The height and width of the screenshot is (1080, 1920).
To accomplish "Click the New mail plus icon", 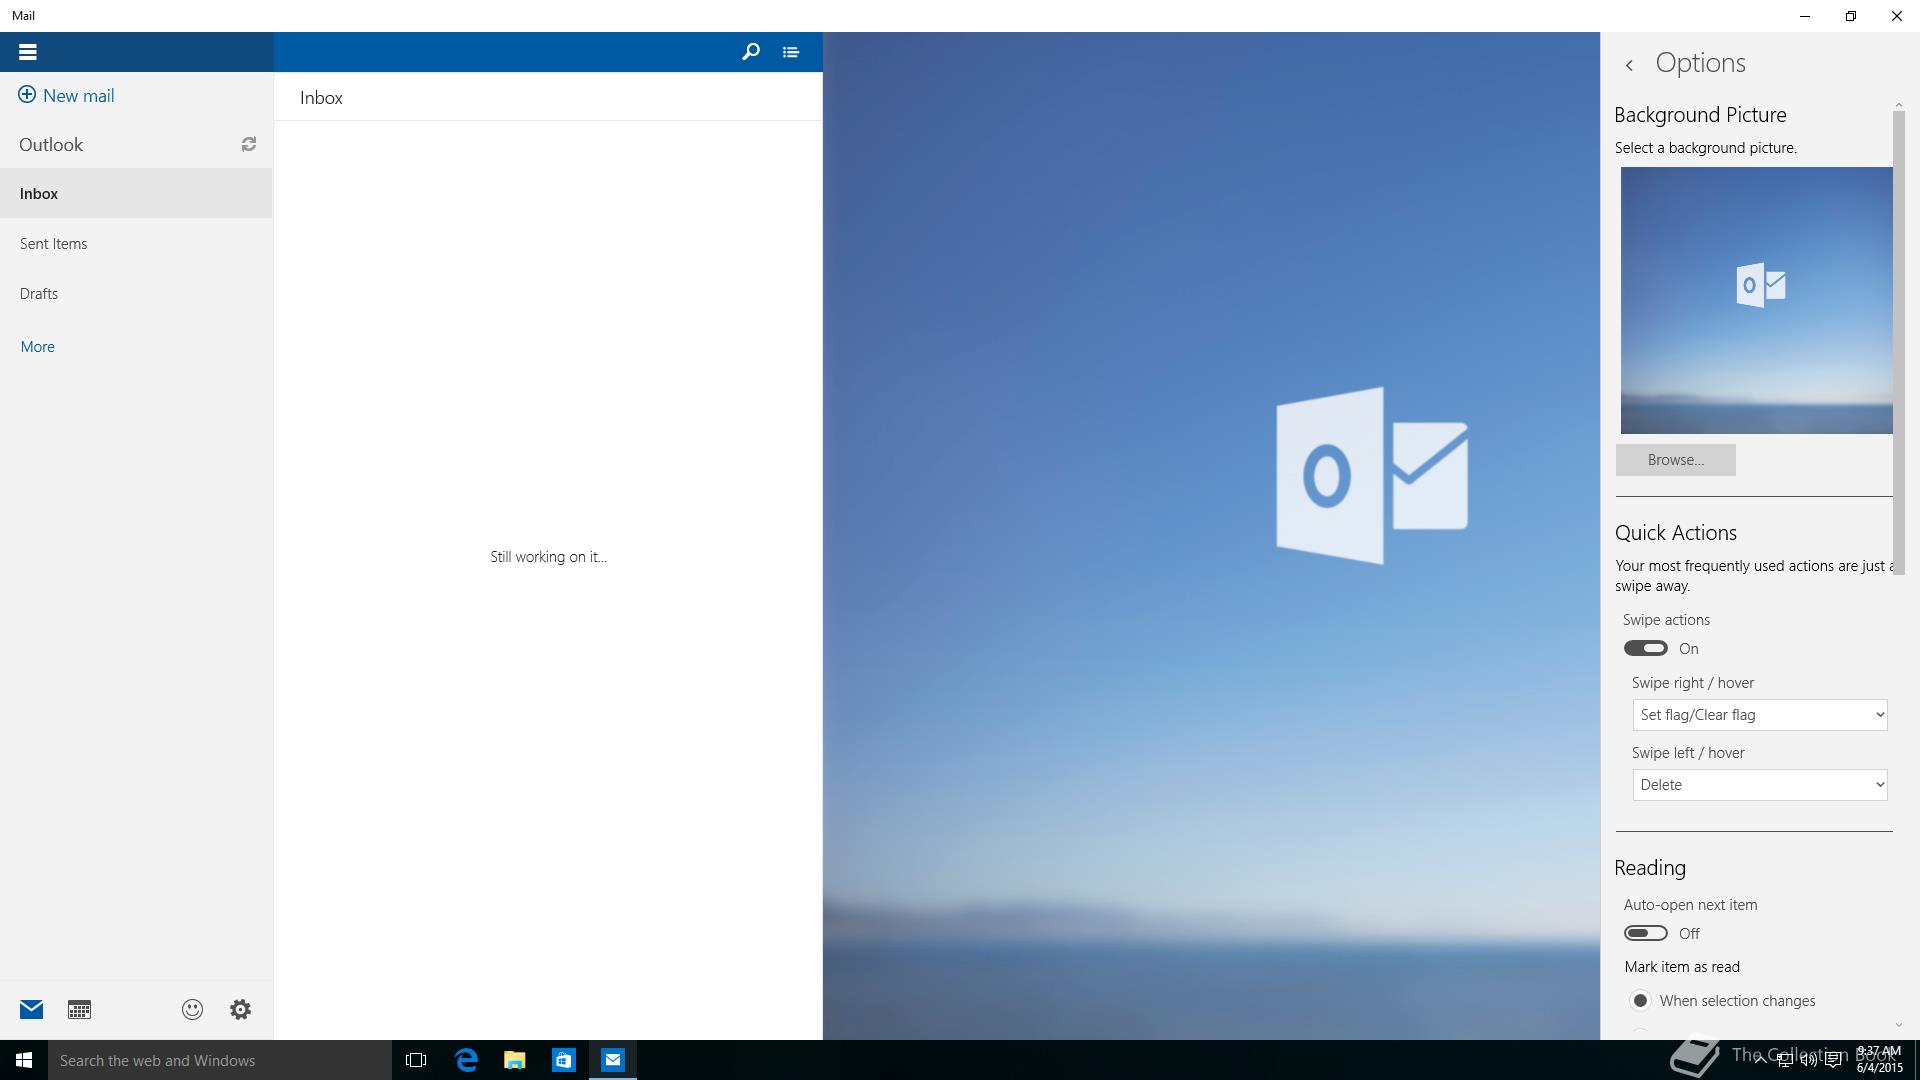I will (27, 95).
